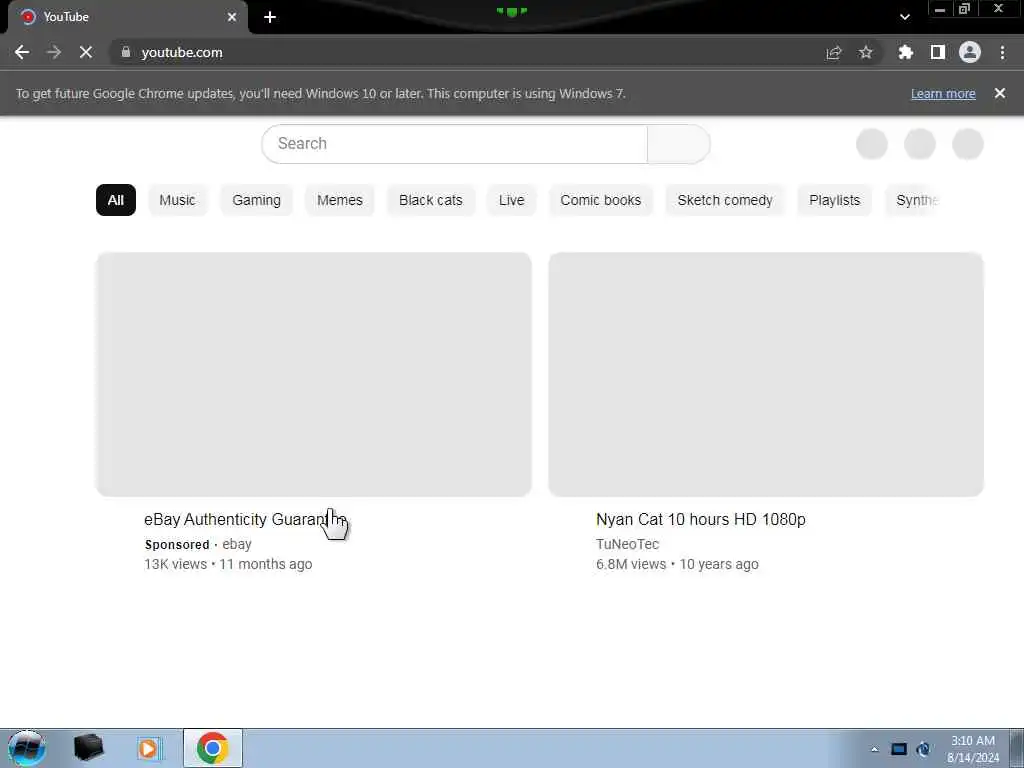This screenshot has height=768, width=1024.
Task: Click the YouTube tab title
Action: click(66, 17)
